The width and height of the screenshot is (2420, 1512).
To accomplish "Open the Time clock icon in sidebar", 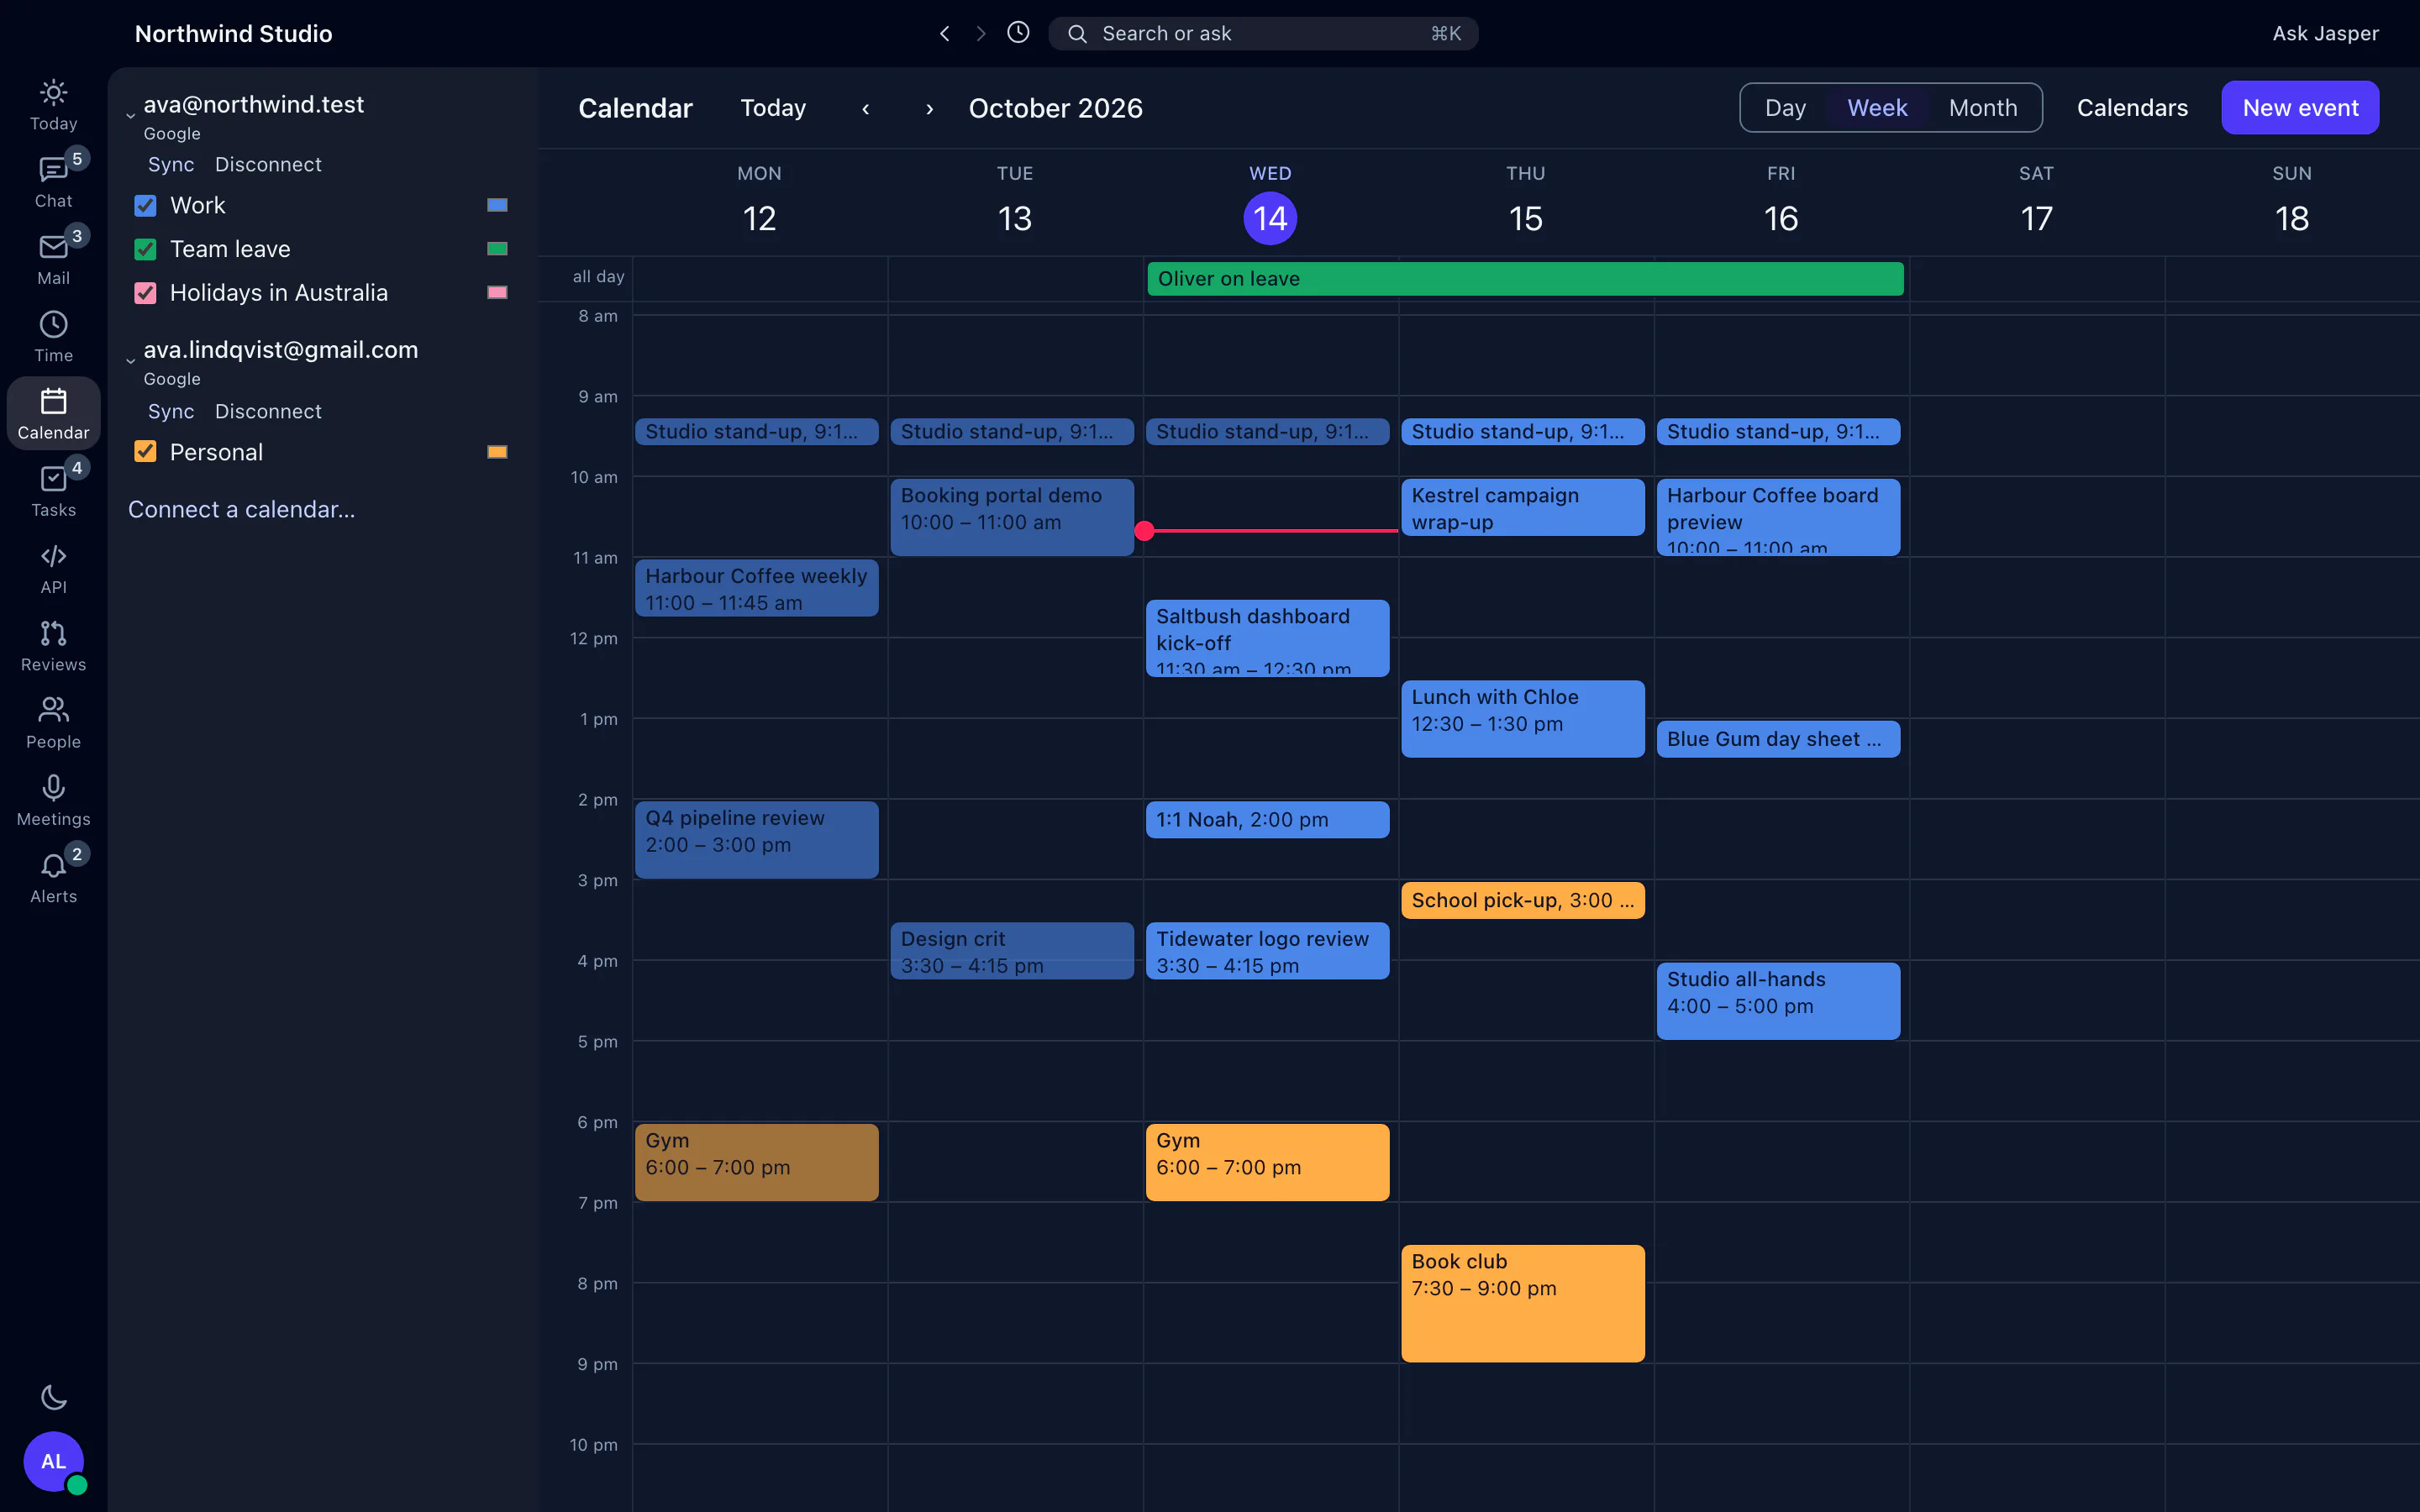I will click(53, 336).
